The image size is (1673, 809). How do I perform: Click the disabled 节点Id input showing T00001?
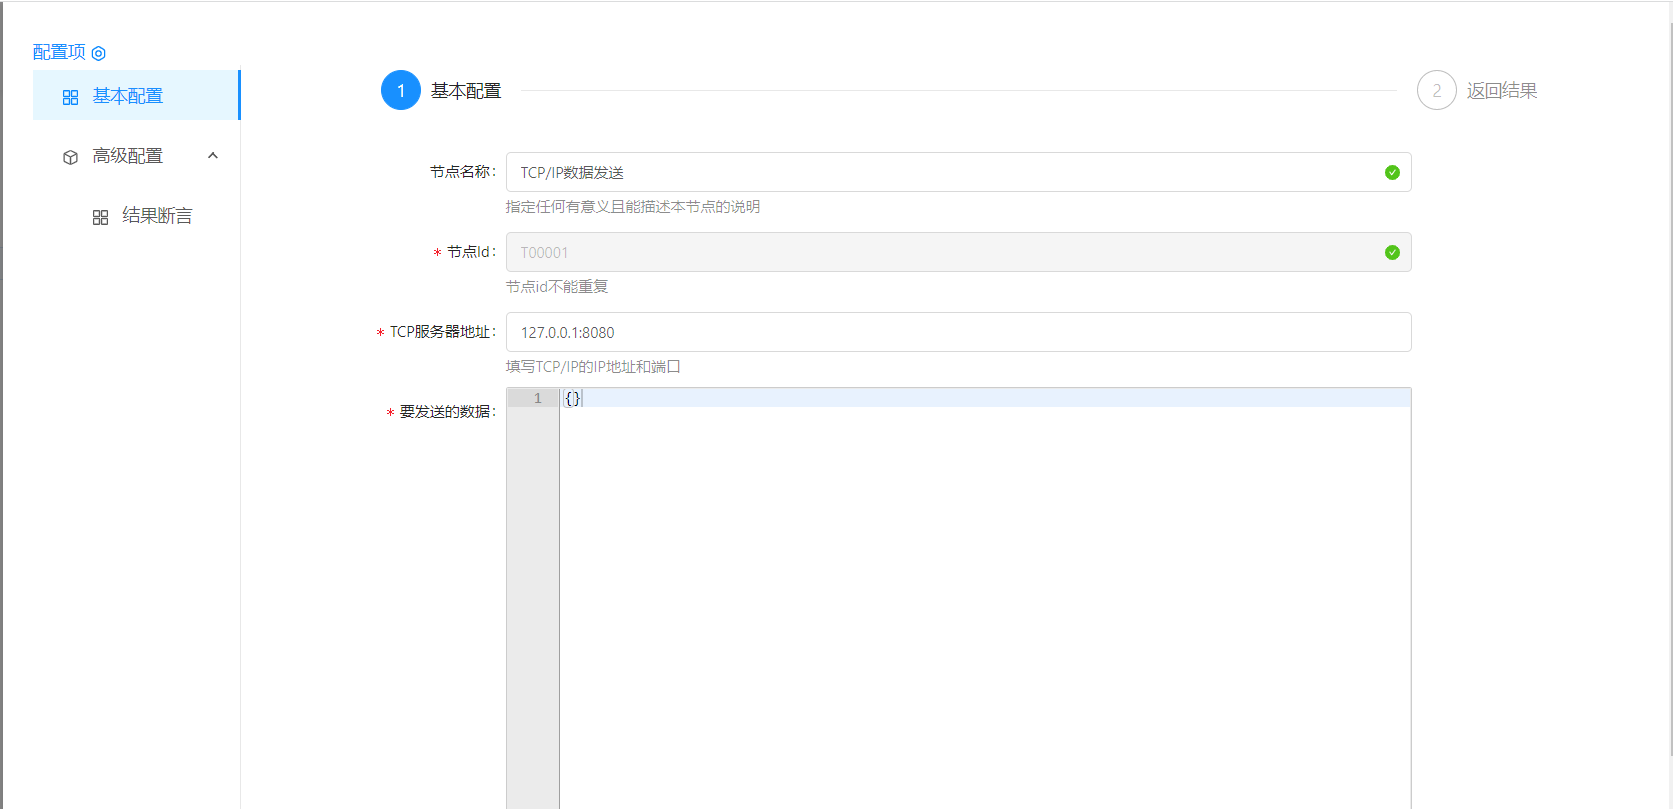(940, 252)
